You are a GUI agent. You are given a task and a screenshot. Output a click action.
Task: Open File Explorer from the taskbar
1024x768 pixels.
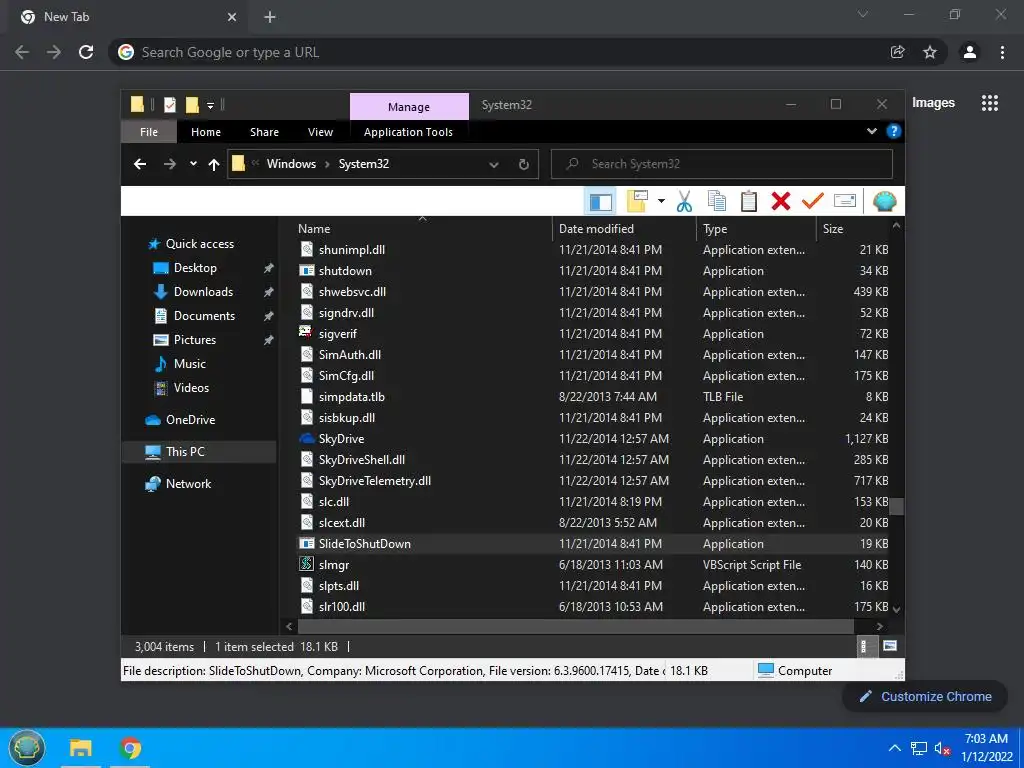point(81,748)
